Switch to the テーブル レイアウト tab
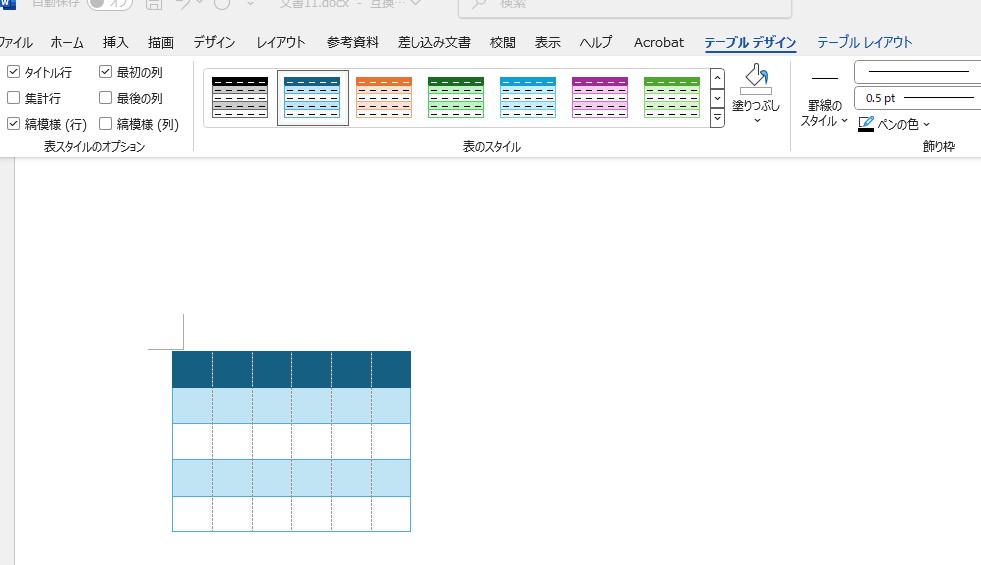Image resolution: width=981 pixels, height=565 pixels. 864,42
